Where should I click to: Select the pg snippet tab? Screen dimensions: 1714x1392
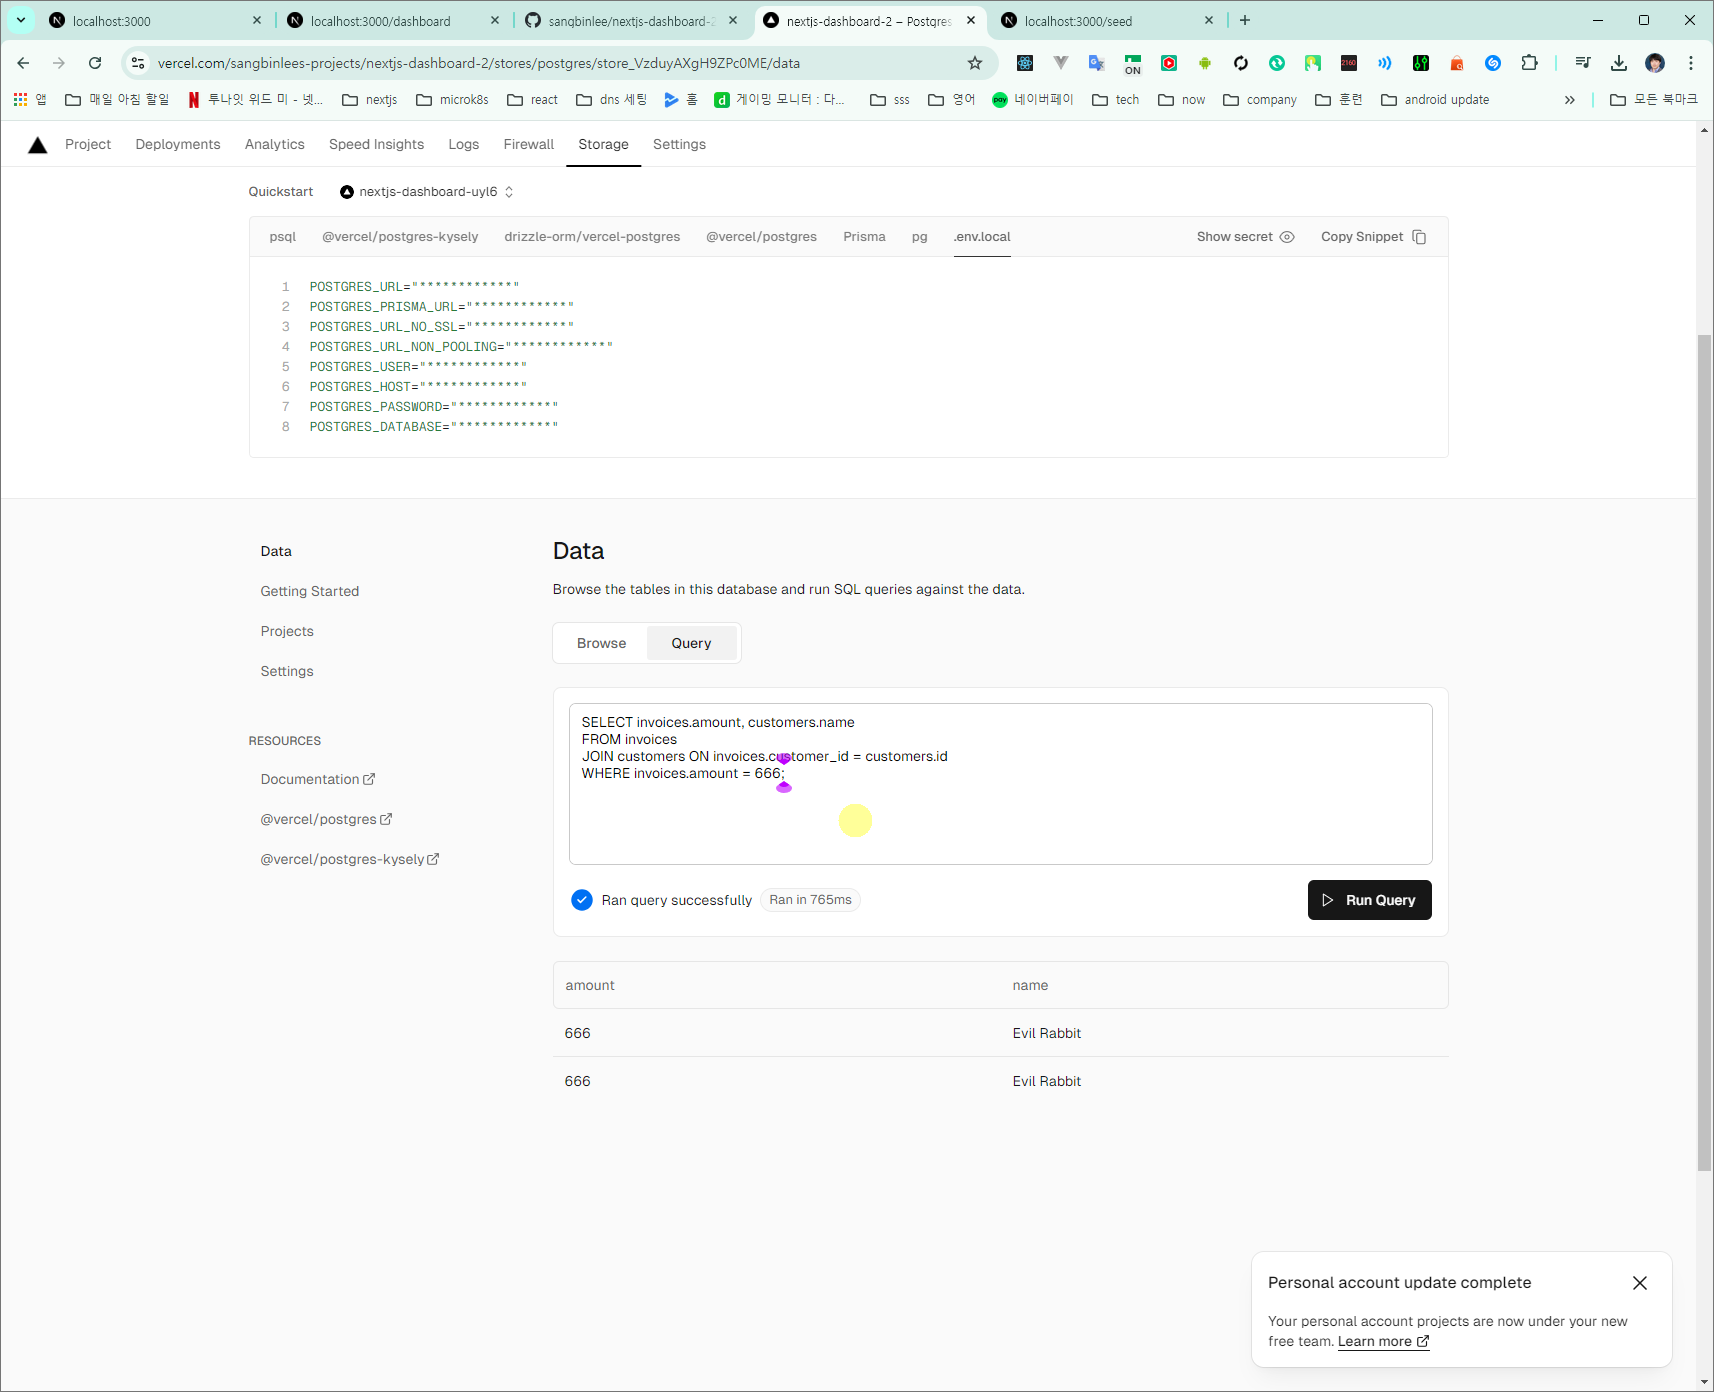point(920,237)
